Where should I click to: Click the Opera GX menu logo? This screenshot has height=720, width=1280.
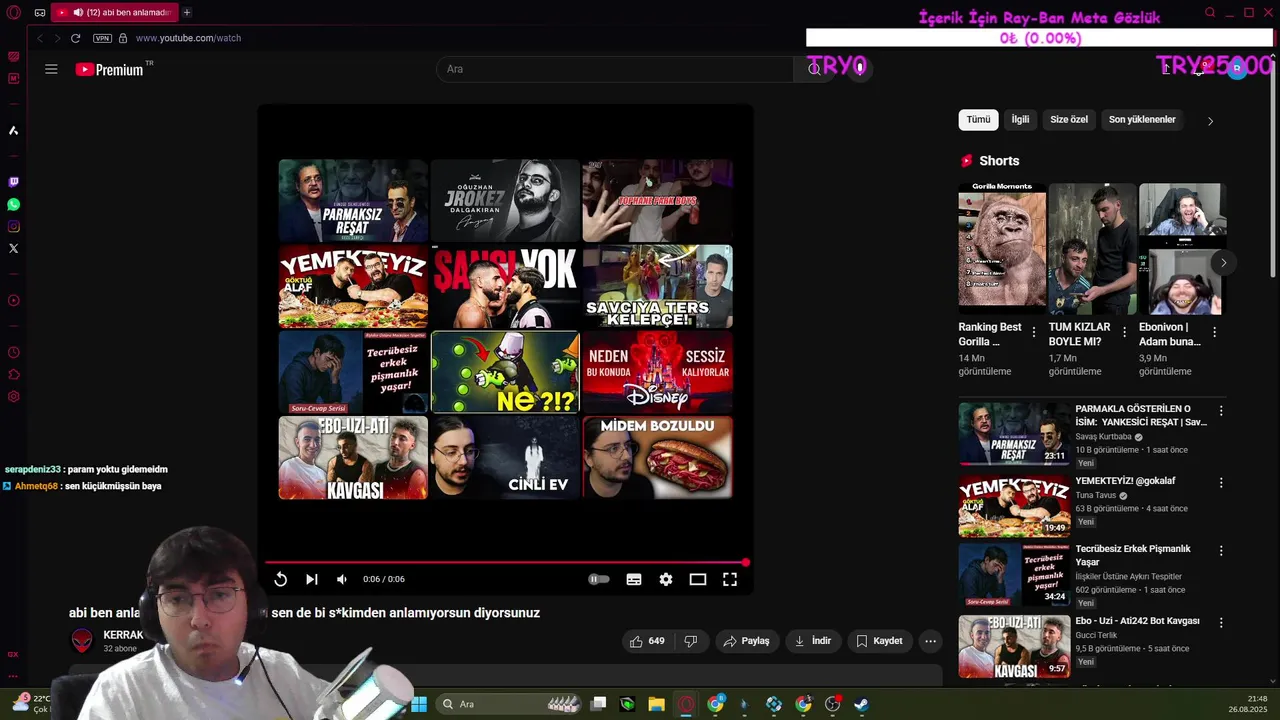pyautogui.click(x=13, y=12)
